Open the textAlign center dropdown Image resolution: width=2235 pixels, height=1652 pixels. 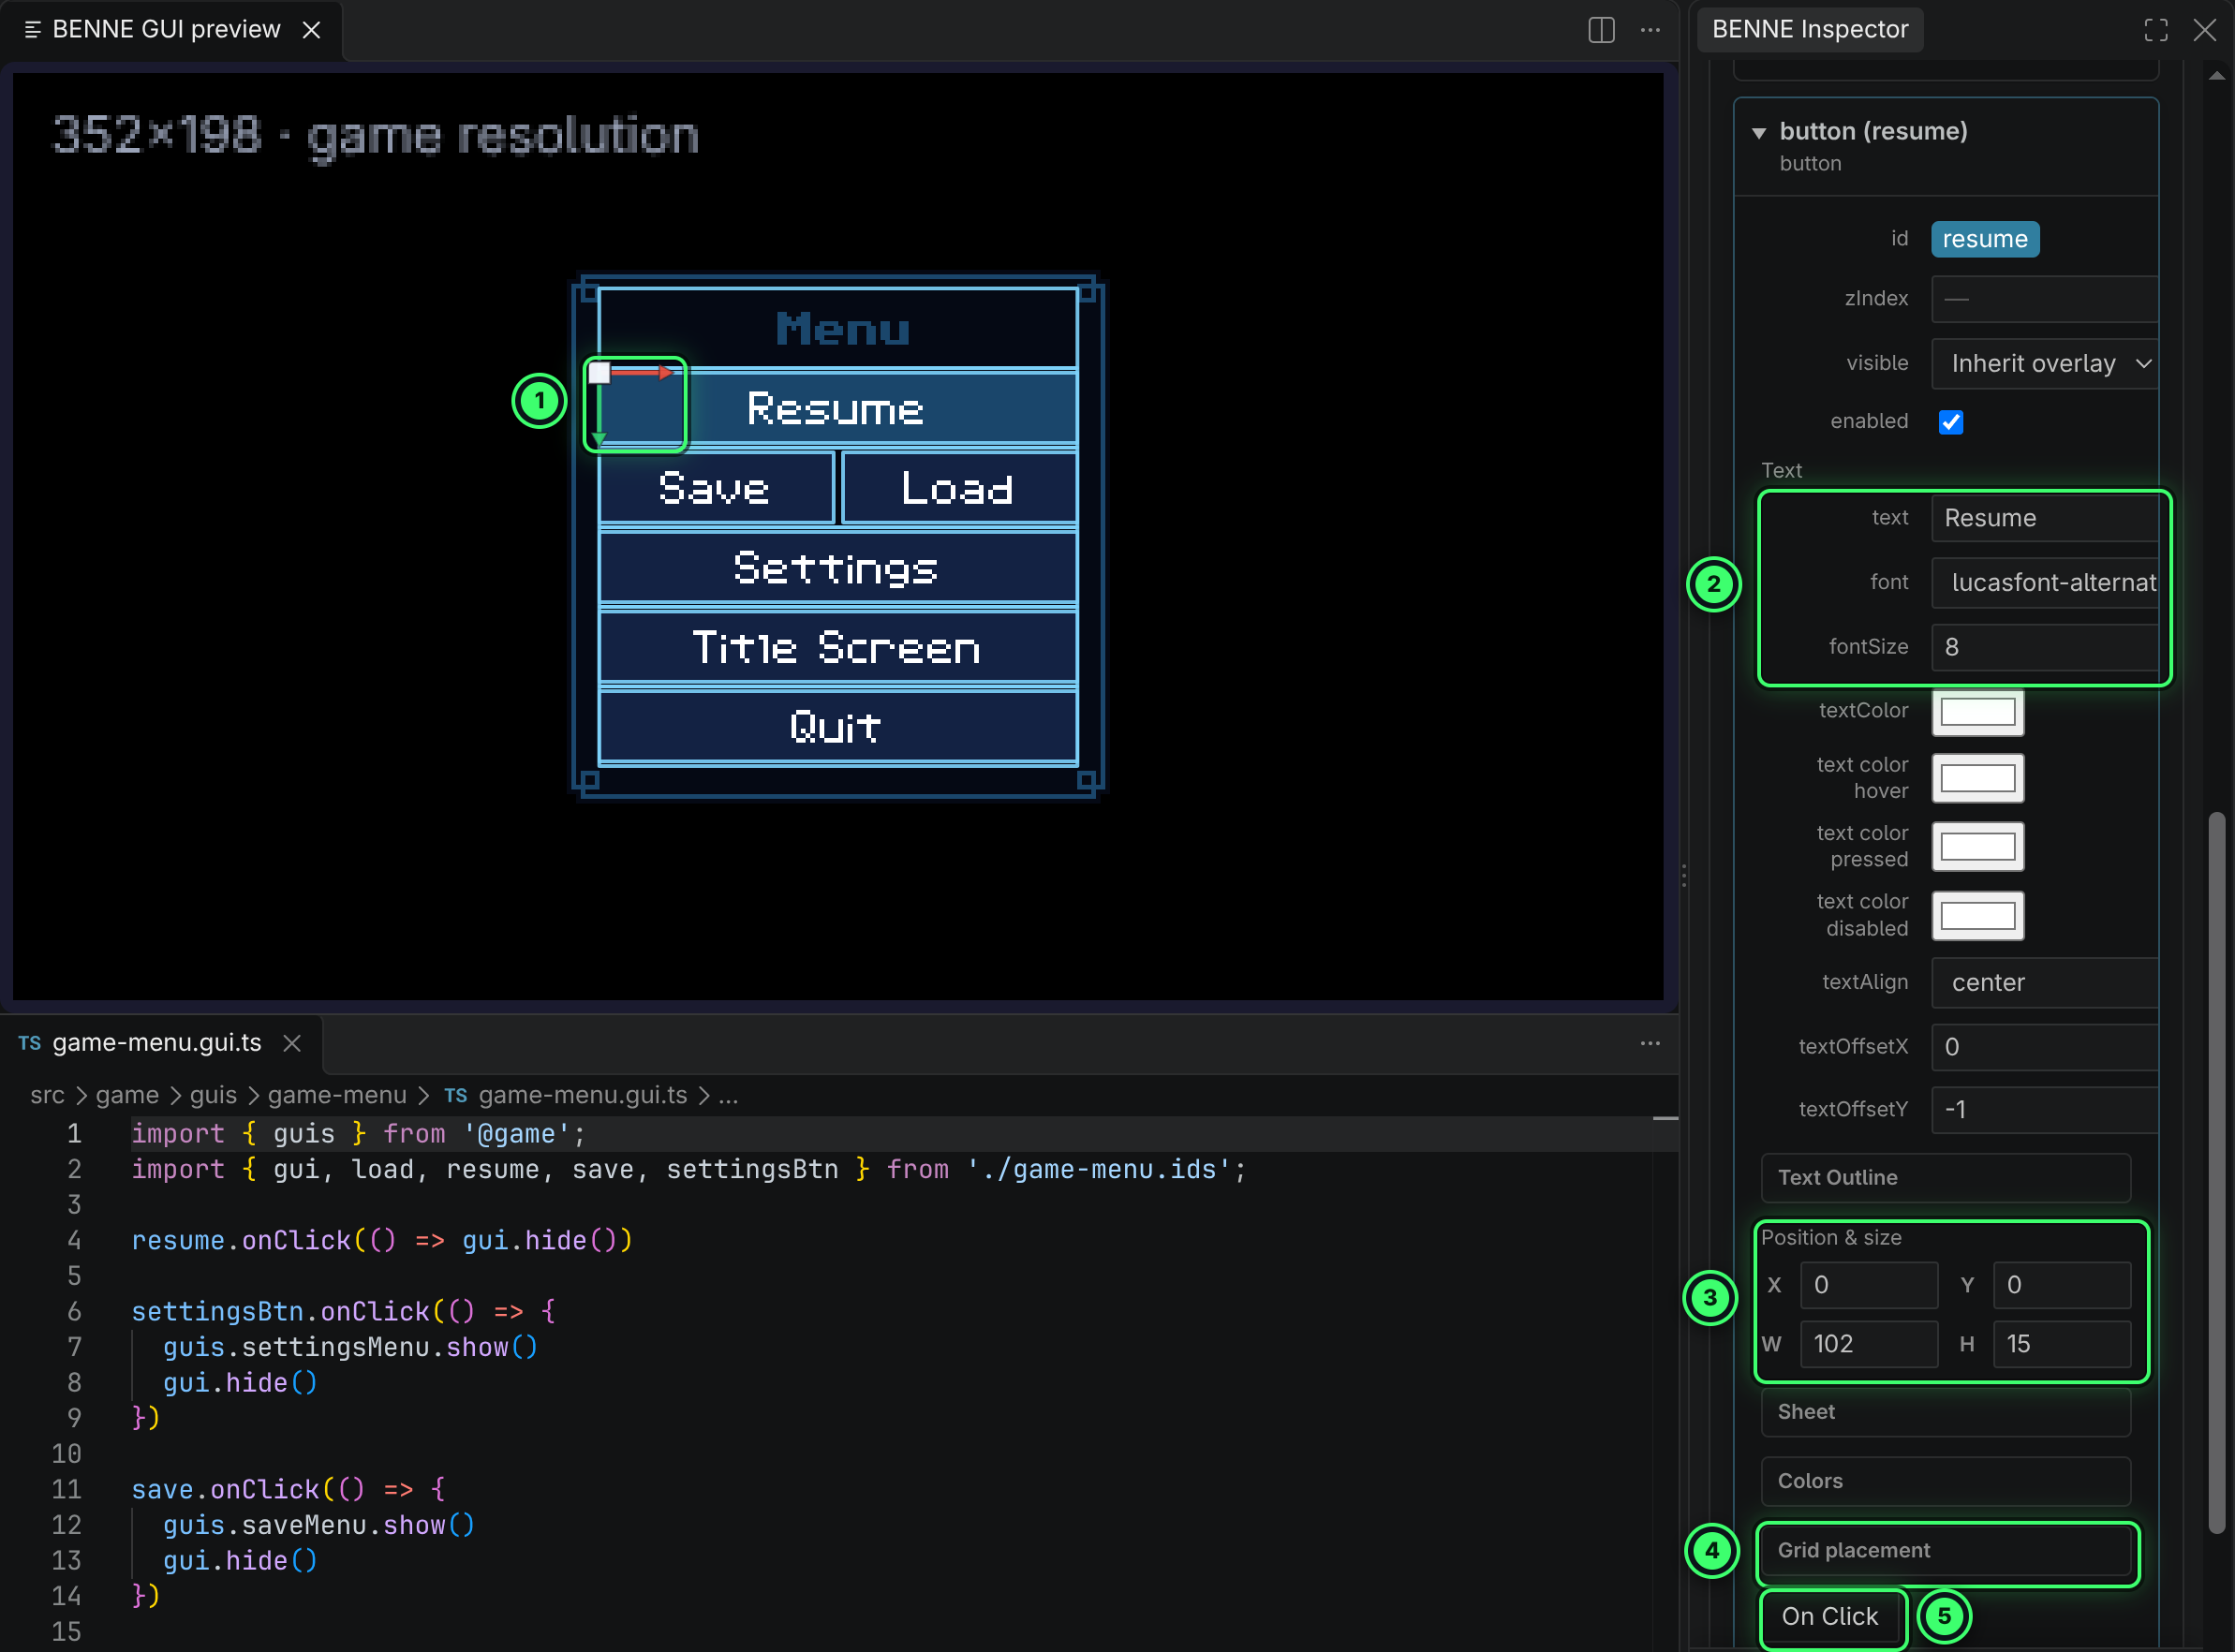click(x=2045, y=982)
